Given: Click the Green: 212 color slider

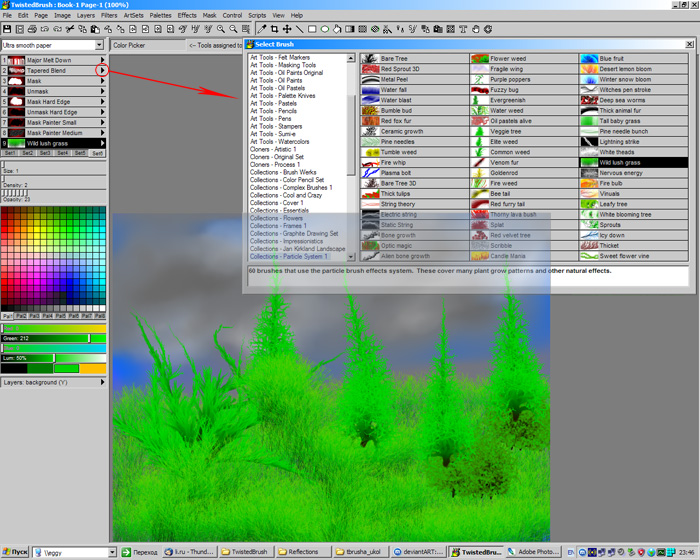Looking at the screenshot, I should (x=54, y=339).
